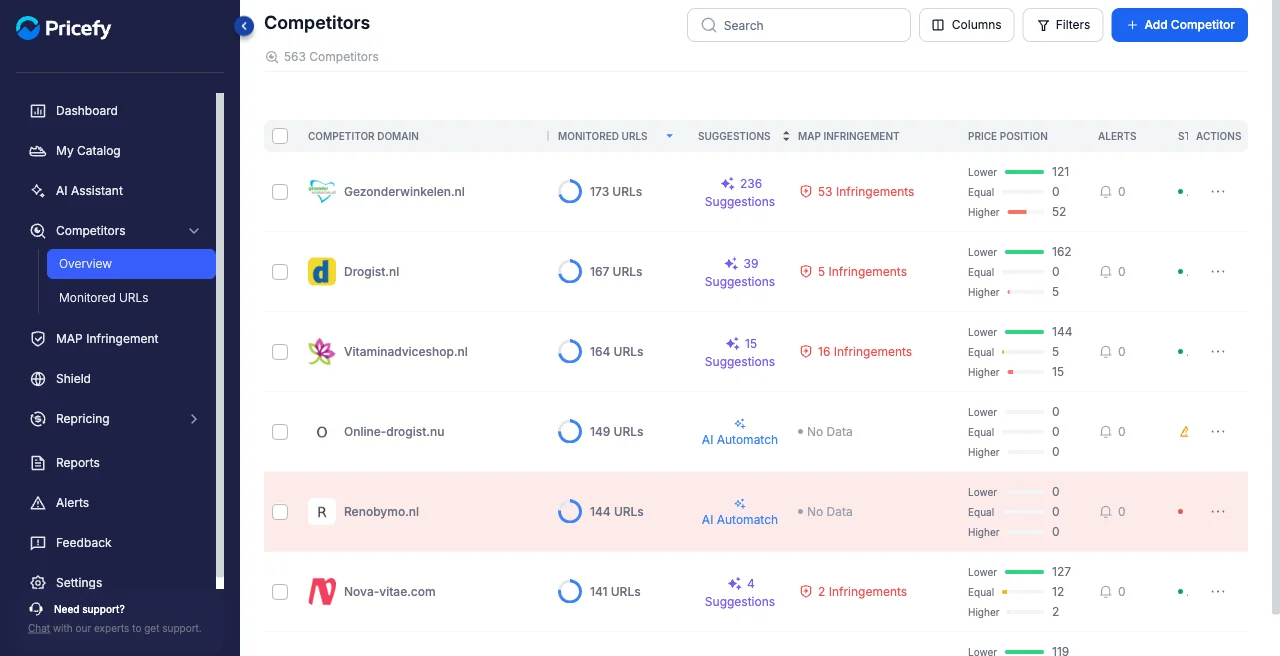The image size is (1280, 656).
Task: Click the Drogist.nl alerts bell
Action: (1106, 272)
